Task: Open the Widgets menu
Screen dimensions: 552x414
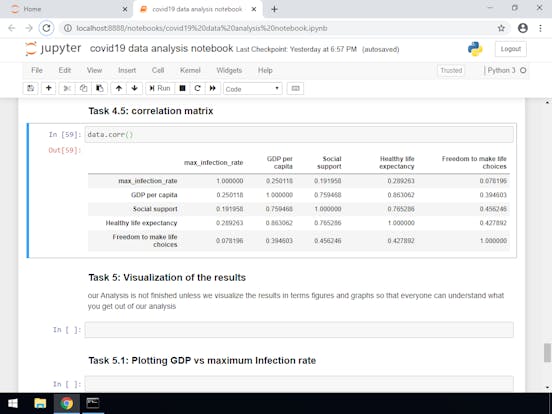Action: click(x=229, y=70)
